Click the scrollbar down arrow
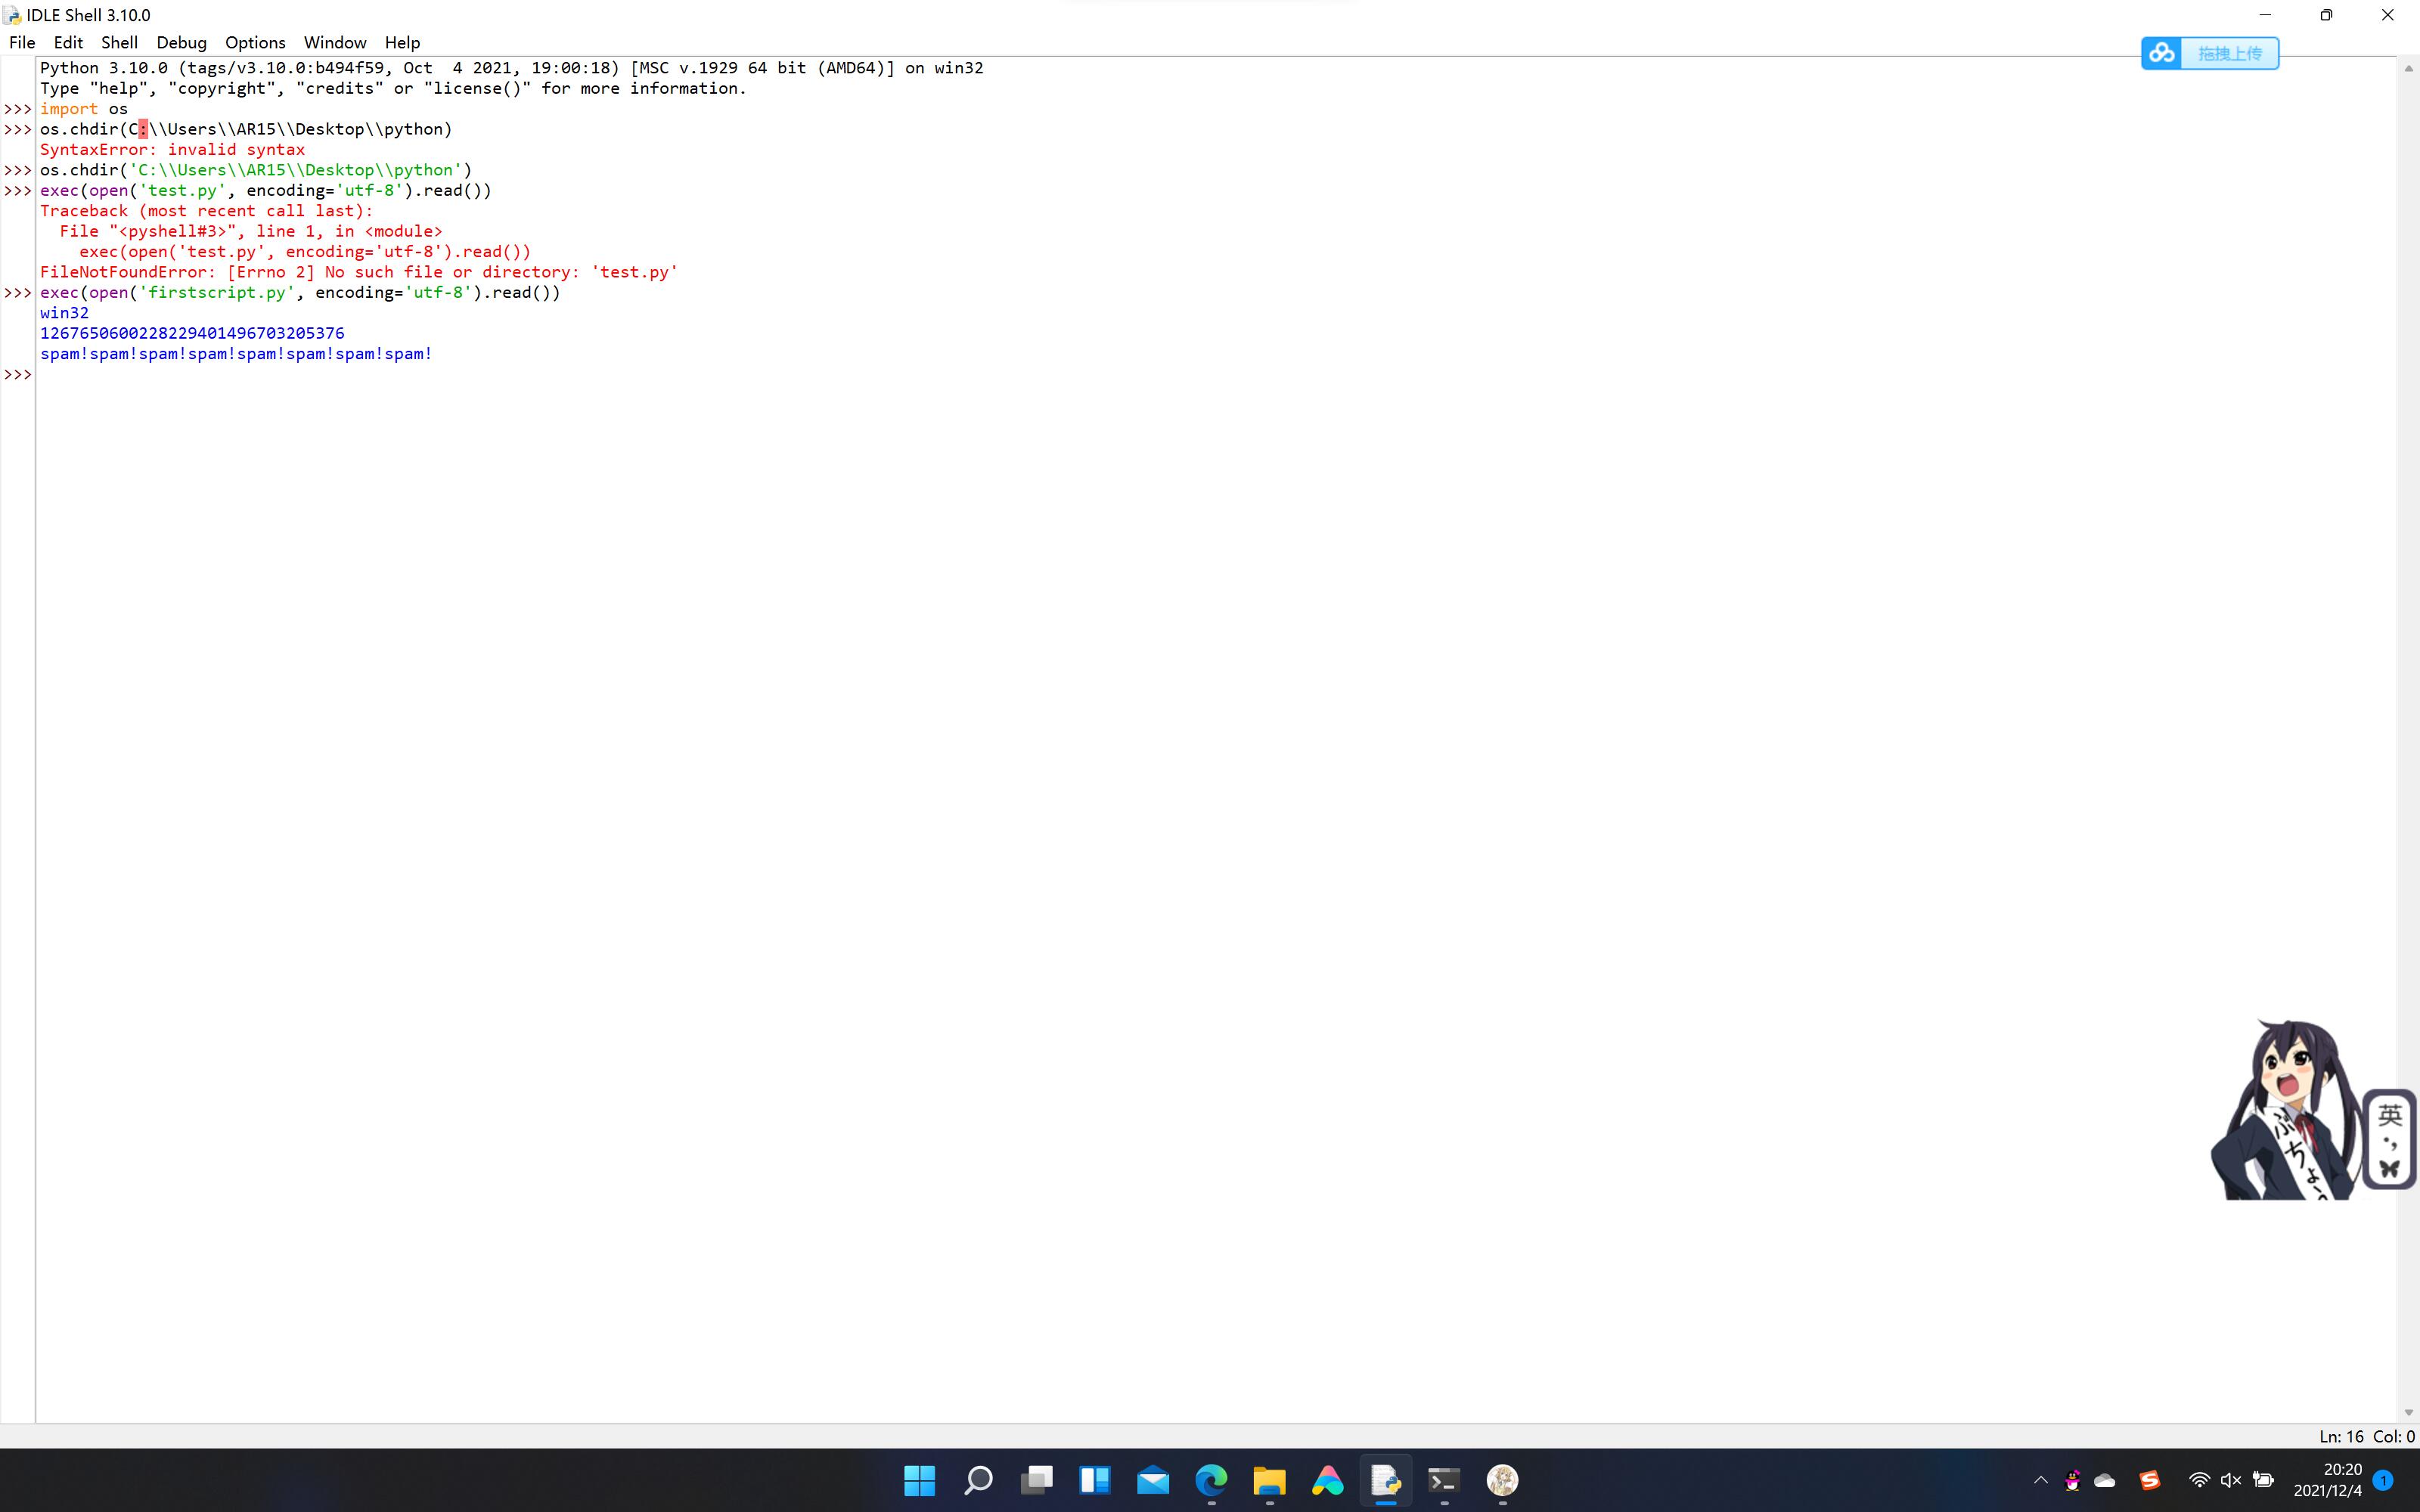 click(2408, 1412)
